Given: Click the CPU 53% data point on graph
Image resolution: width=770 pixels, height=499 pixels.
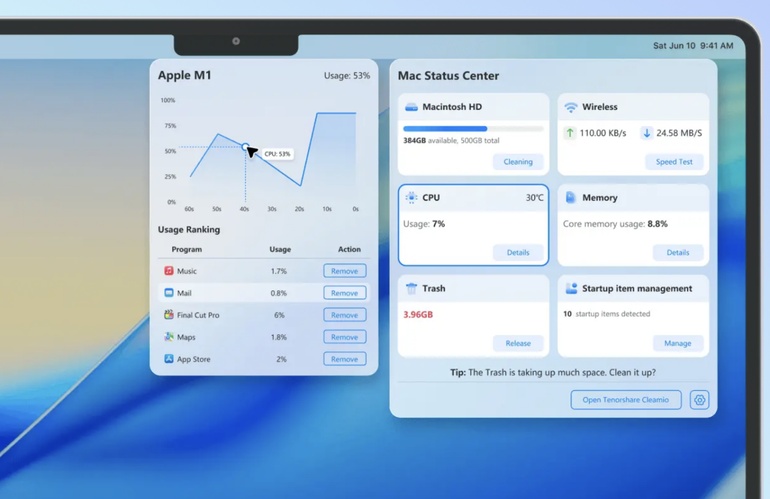Looking at the screenshot, I should (245, 147).
